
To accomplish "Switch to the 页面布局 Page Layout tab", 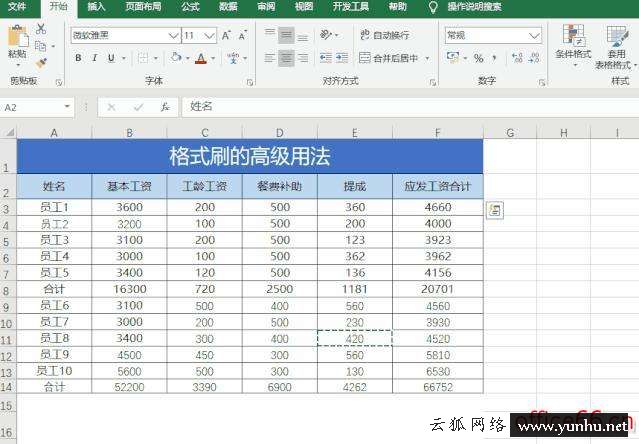I will 143,7.
